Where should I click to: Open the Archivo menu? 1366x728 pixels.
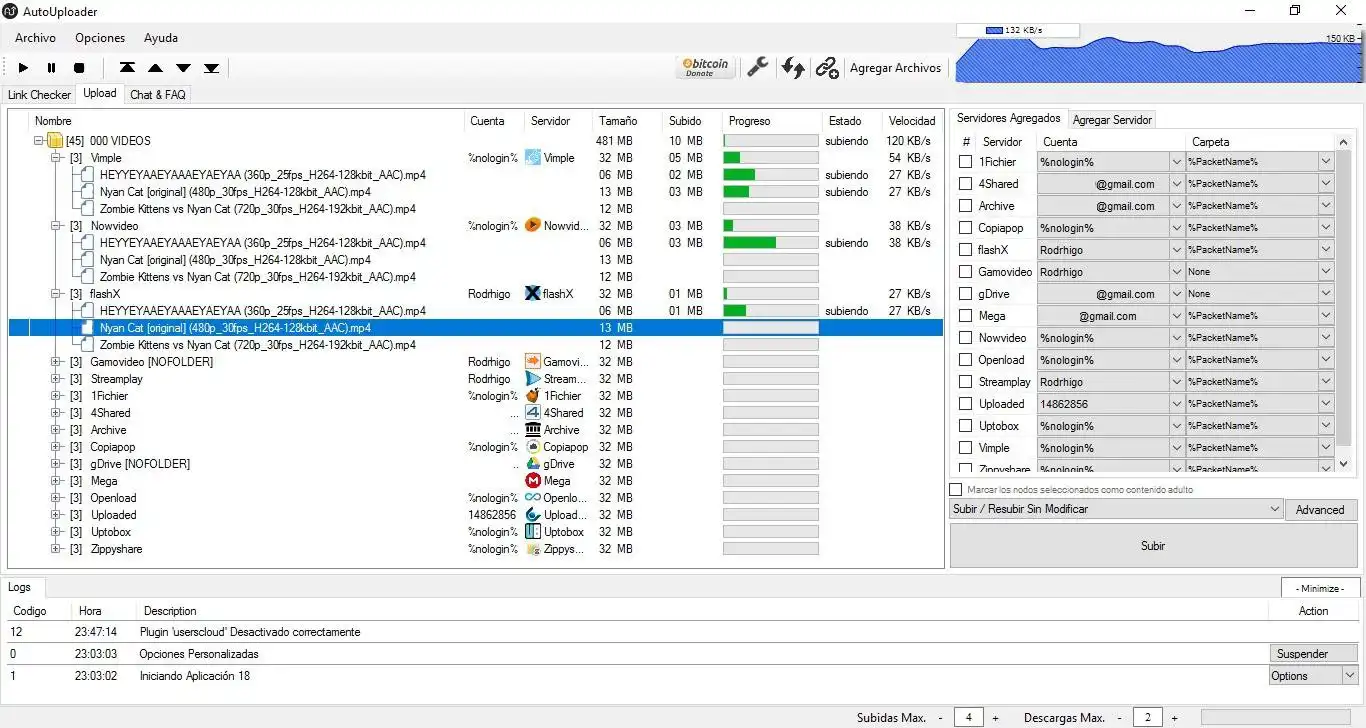(35, 38)
